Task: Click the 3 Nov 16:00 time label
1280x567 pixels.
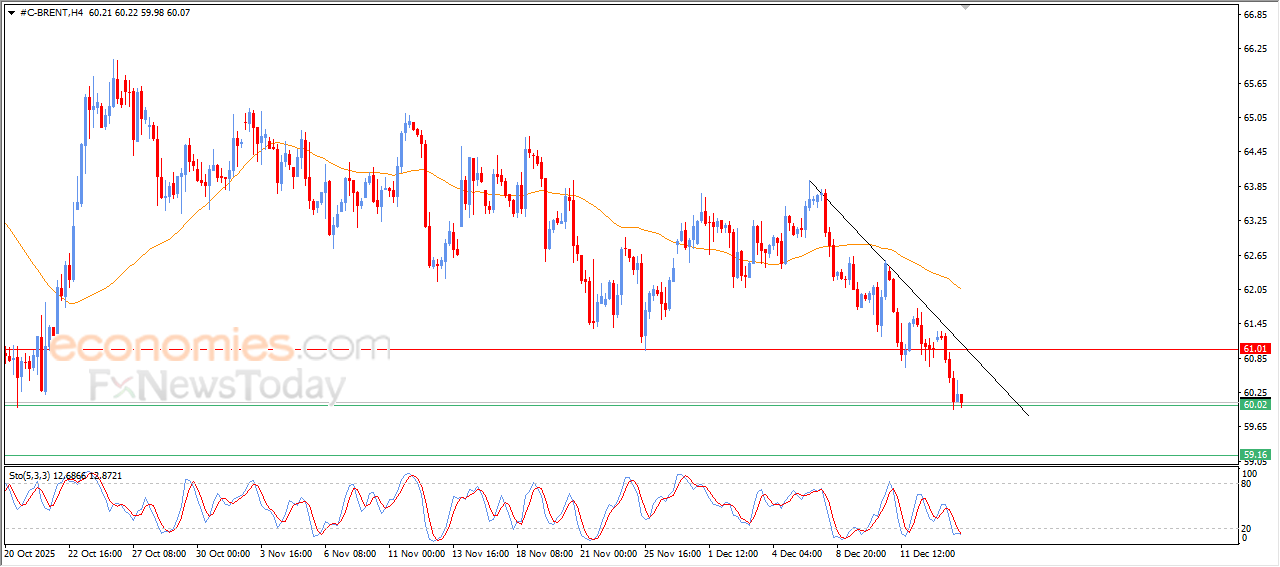Action: [285, 552]
